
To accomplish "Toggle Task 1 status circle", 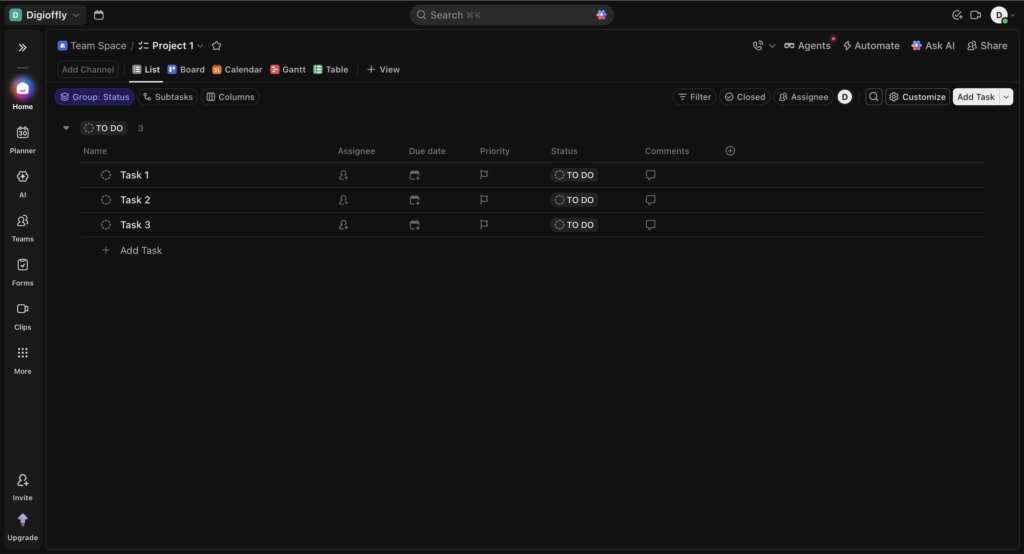I will [x=106, y=175].
